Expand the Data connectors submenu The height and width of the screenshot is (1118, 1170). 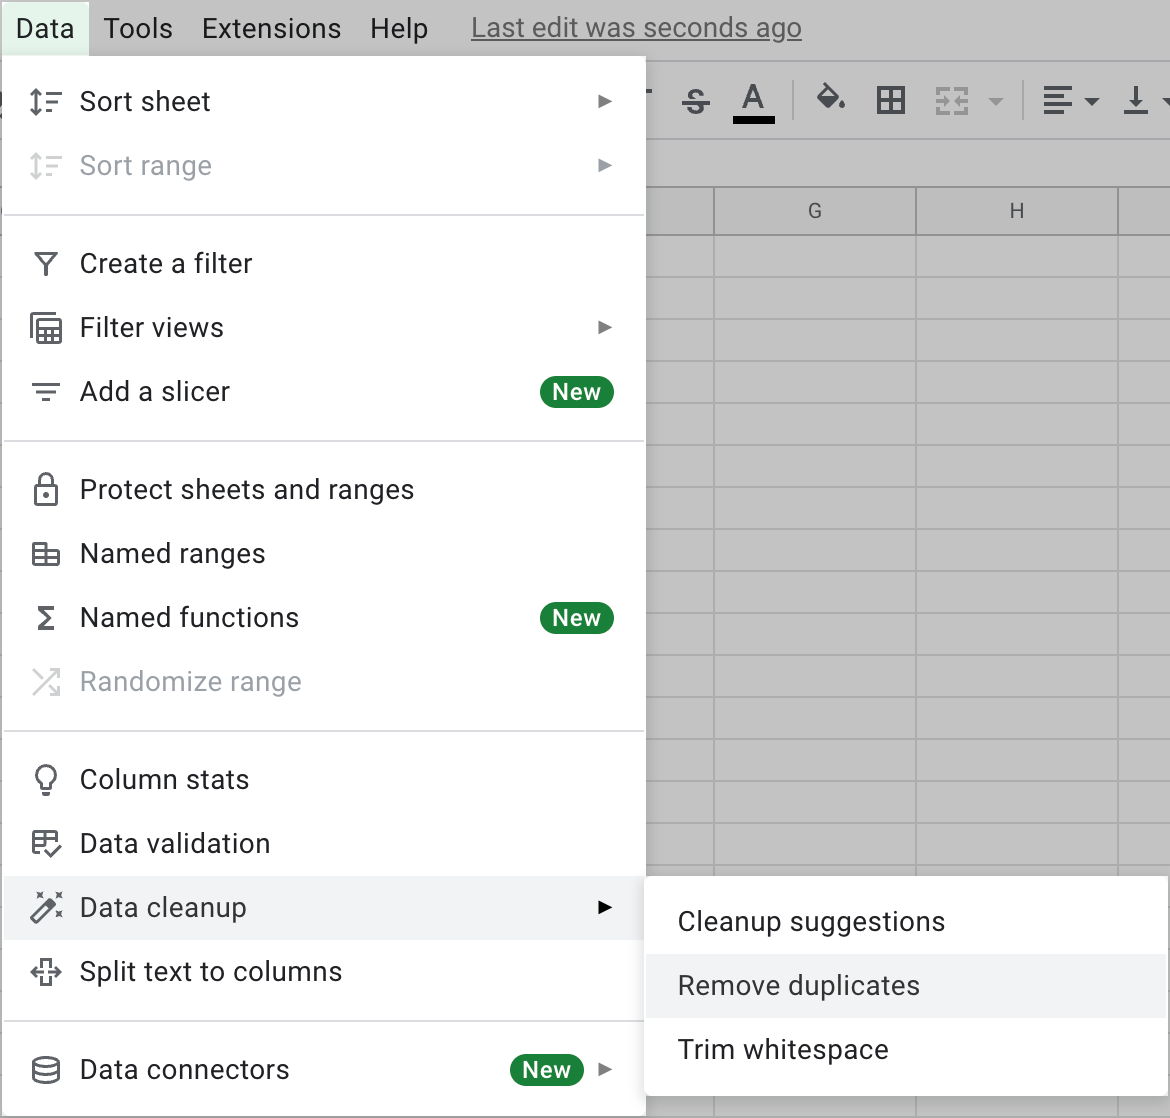[604, 1069]
